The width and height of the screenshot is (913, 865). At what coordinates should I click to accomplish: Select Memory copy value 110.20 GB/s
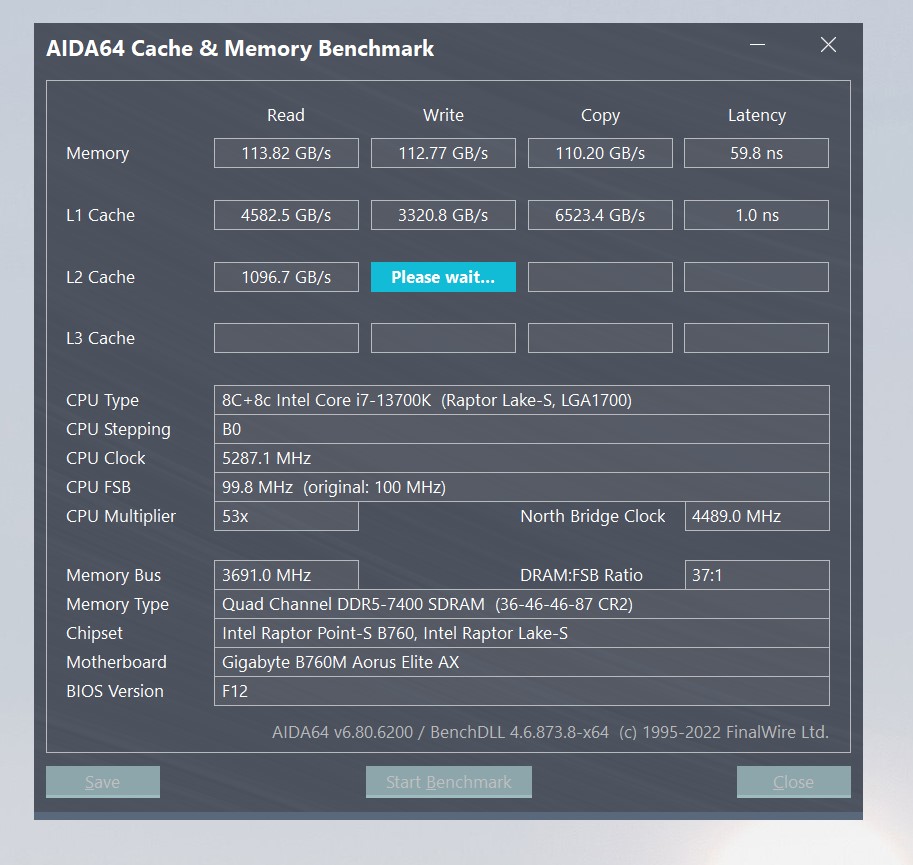(600, 153)
